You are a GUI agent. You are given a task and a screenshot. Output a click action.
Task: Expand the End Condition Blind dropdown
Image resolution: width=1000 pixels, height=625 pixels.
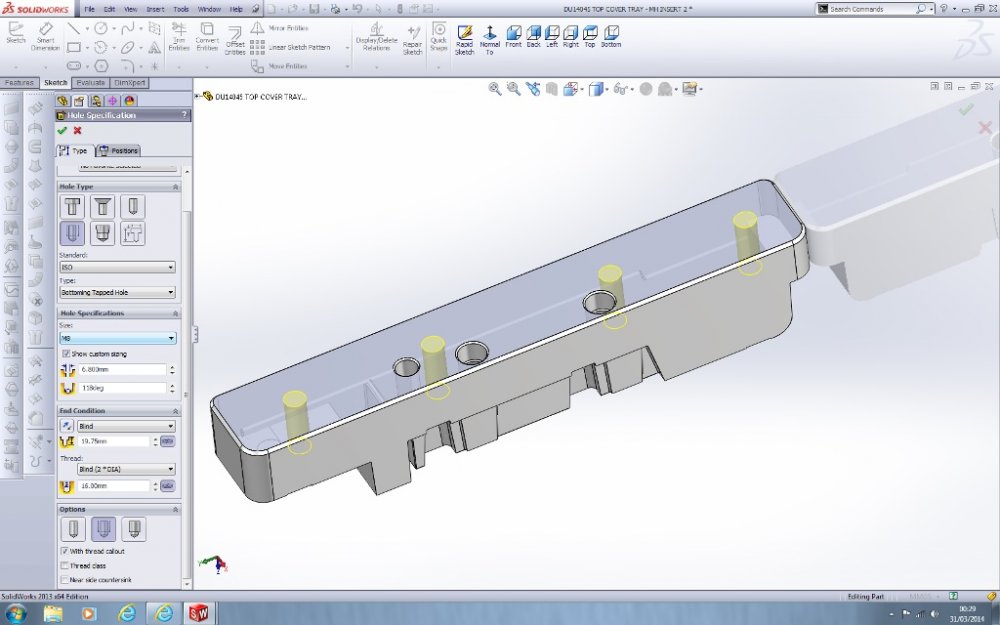[126, 426]
